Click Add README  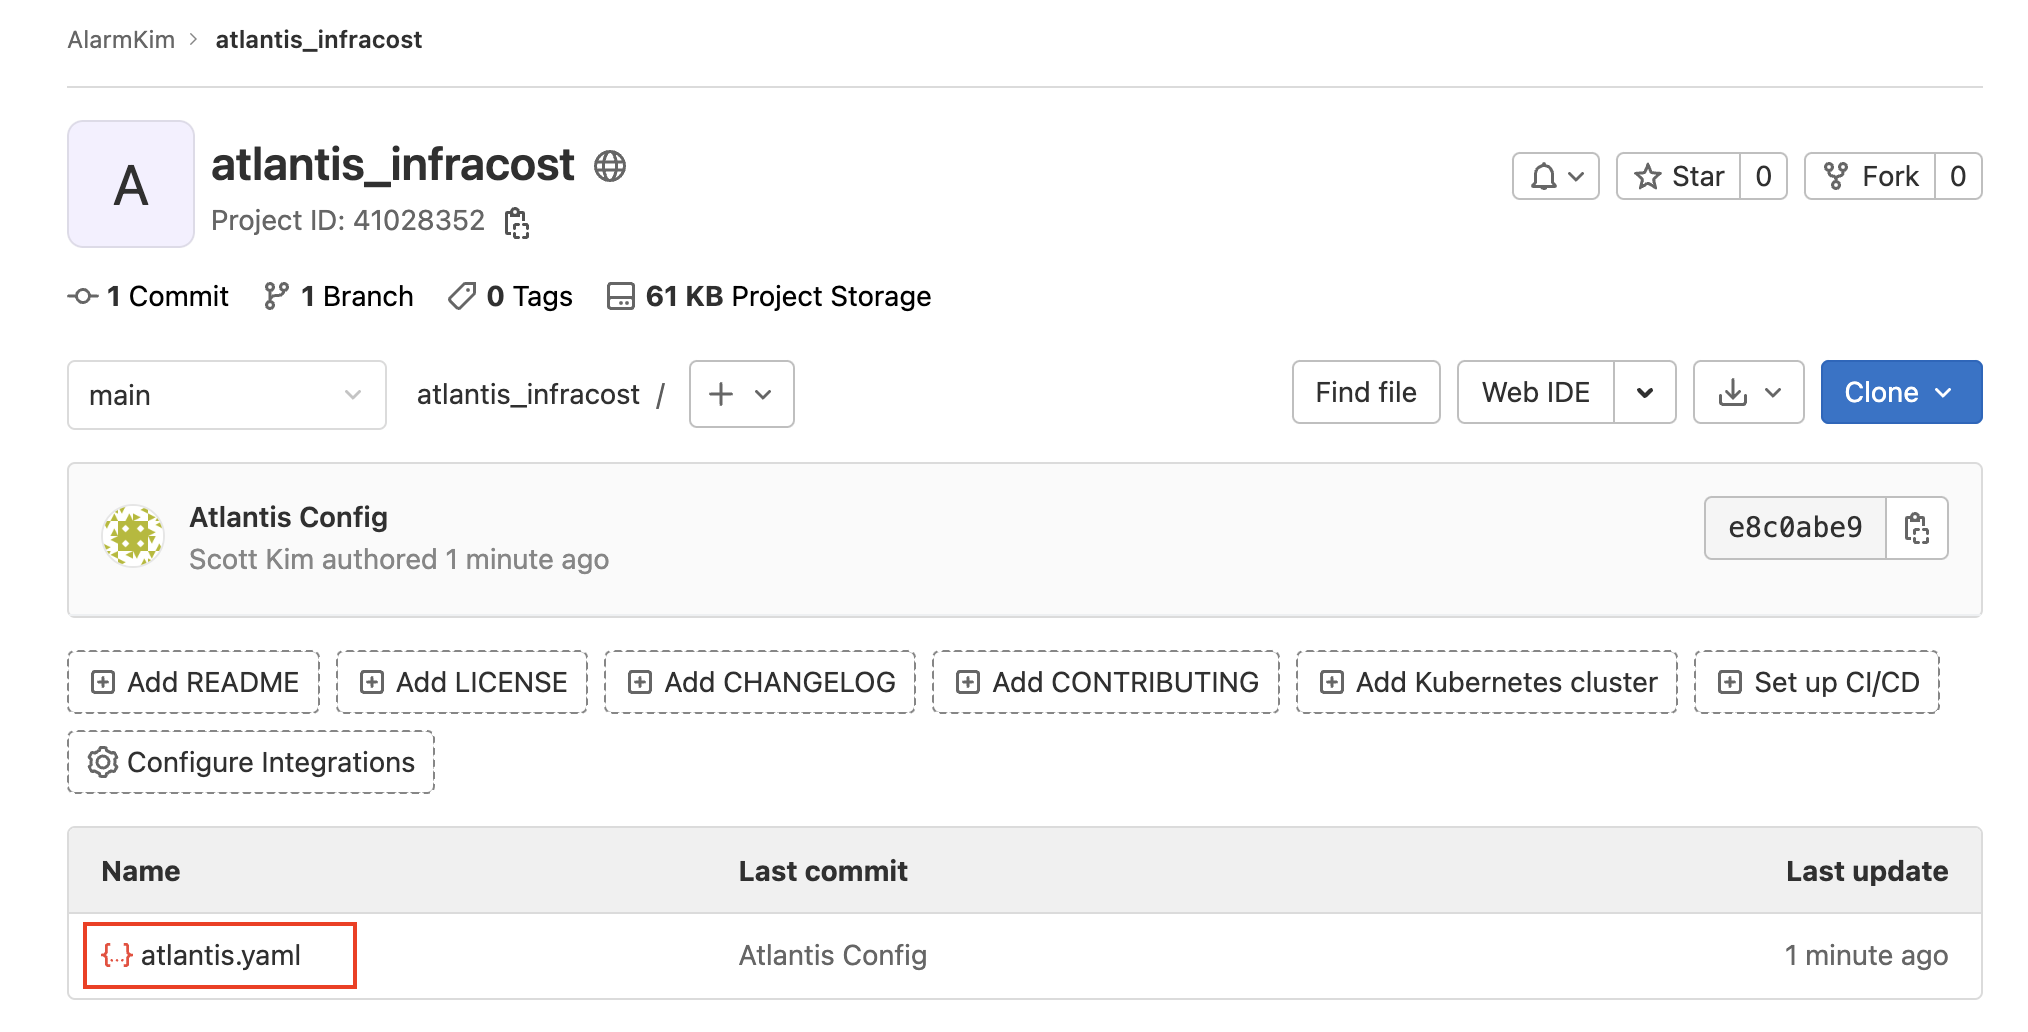pyautogui.click(x=194, y=682)
